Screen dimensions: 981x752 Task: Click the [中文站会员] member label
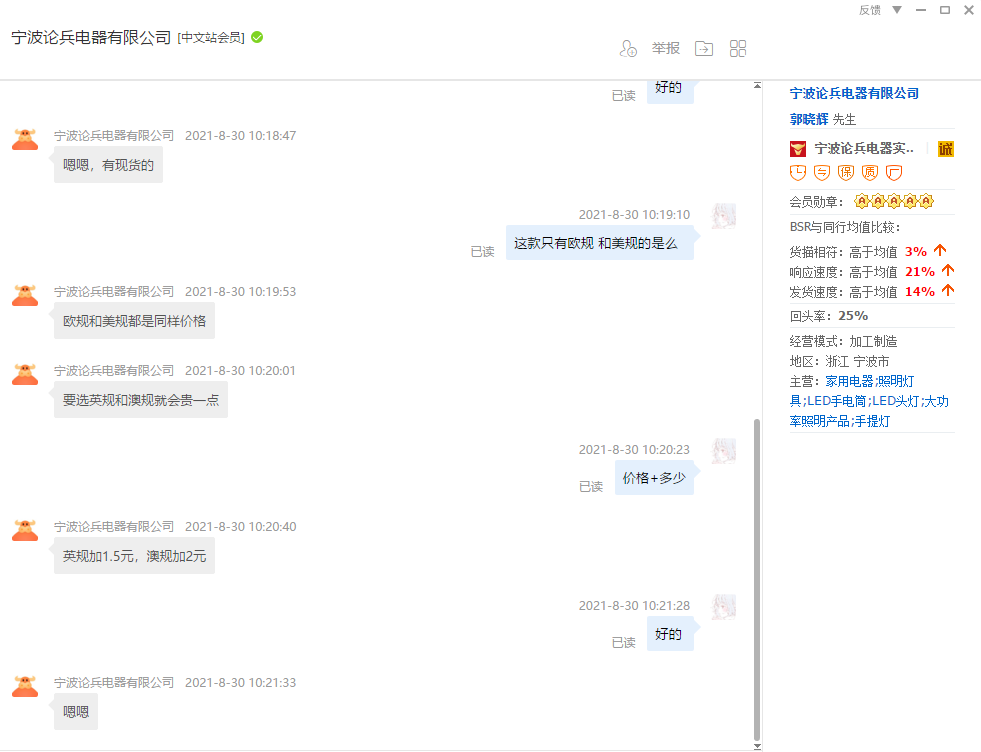(211, 38)
